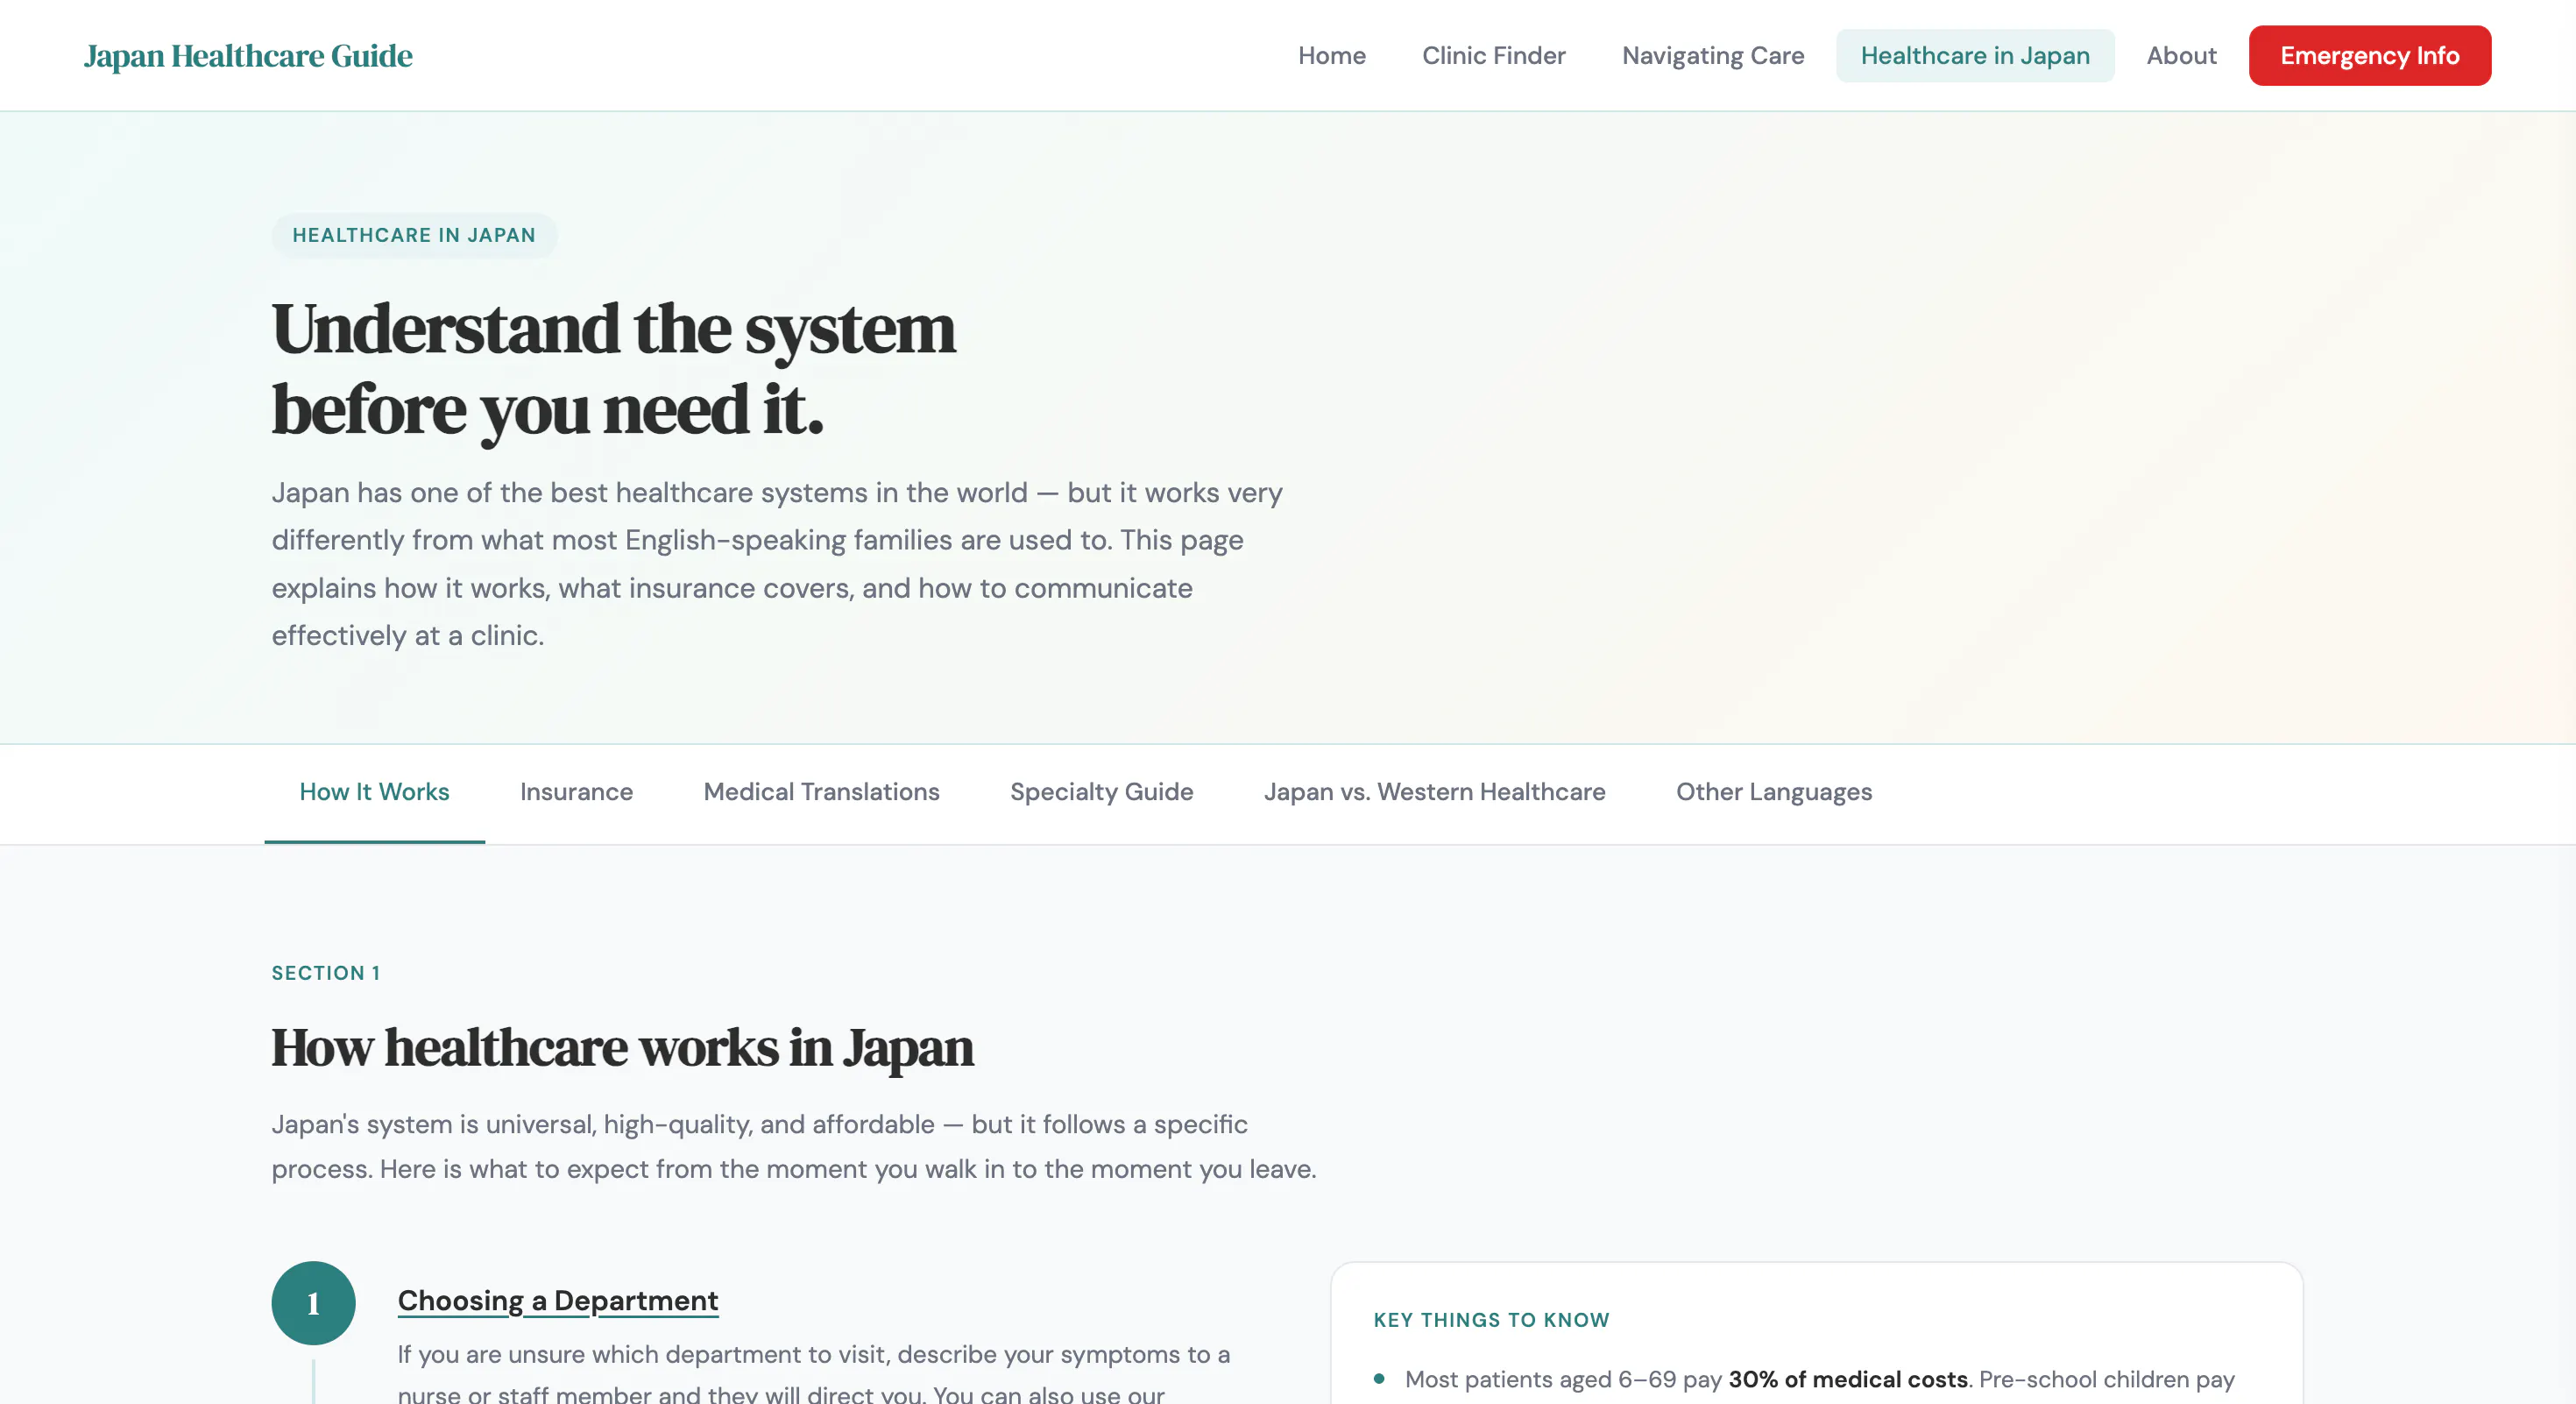Image resolution: width=2576 pixels, height=1404 pixels.
Task: Click the red Emergency Info button
Action: 2369,56
